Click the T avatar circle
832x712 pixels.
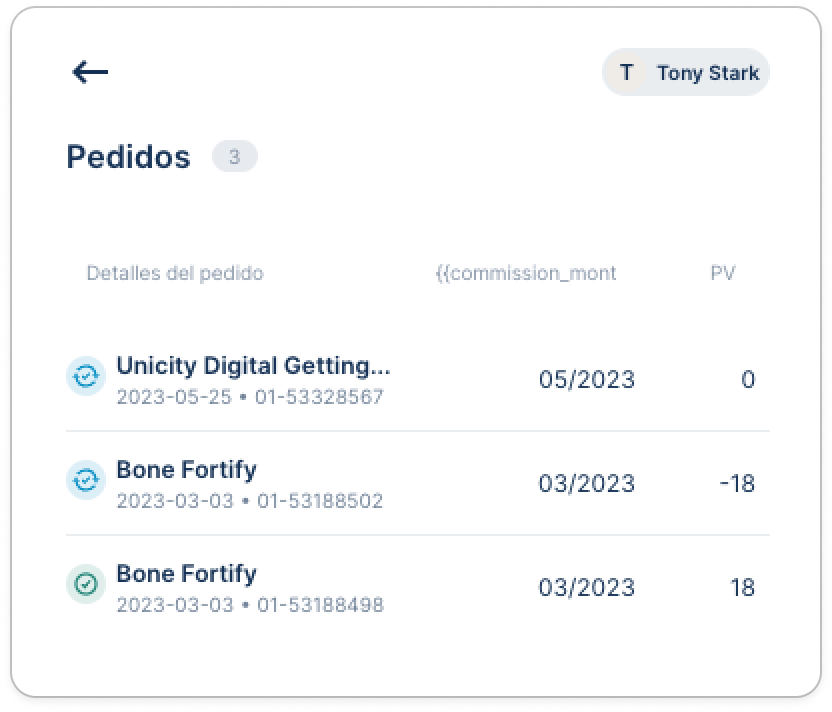(626, 72)
